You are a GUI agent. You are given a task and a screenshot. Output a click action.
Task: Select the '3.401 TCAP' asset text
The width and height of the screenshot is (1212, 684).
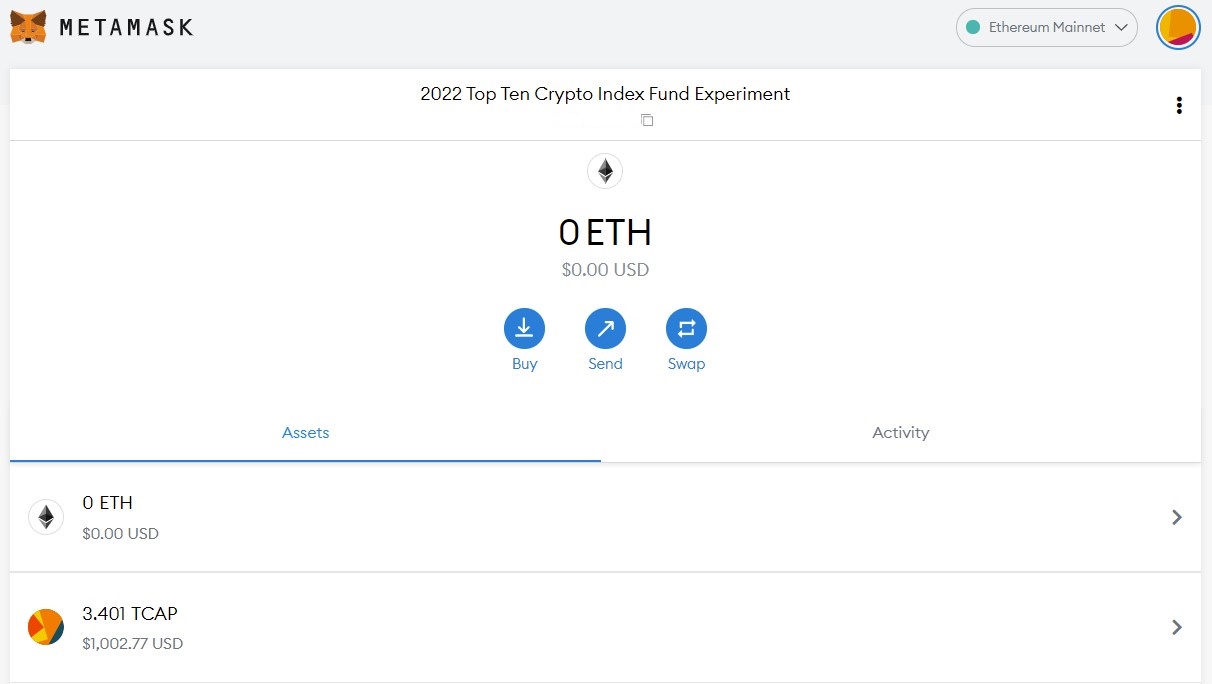pos(130,613)
